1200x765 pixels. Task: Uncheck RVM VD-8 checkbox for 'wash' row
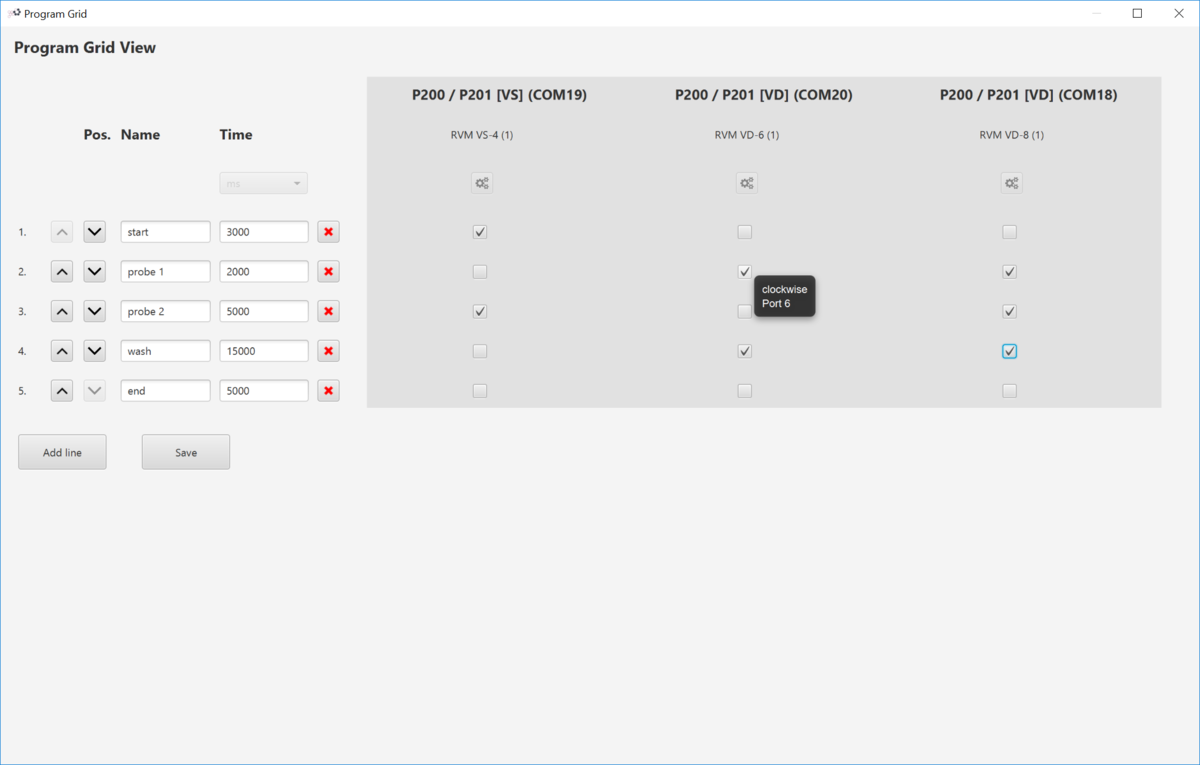pyautogui.click(x=1009, y=351)
